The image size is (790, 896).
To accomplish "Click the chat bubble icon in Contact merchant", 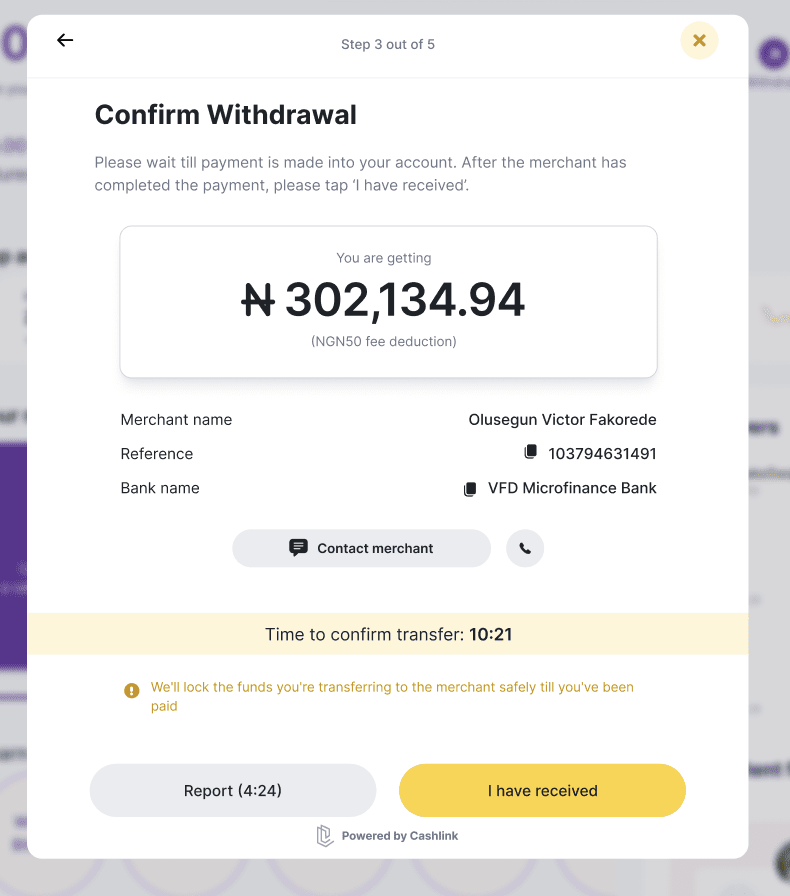I will coord(298,548).
